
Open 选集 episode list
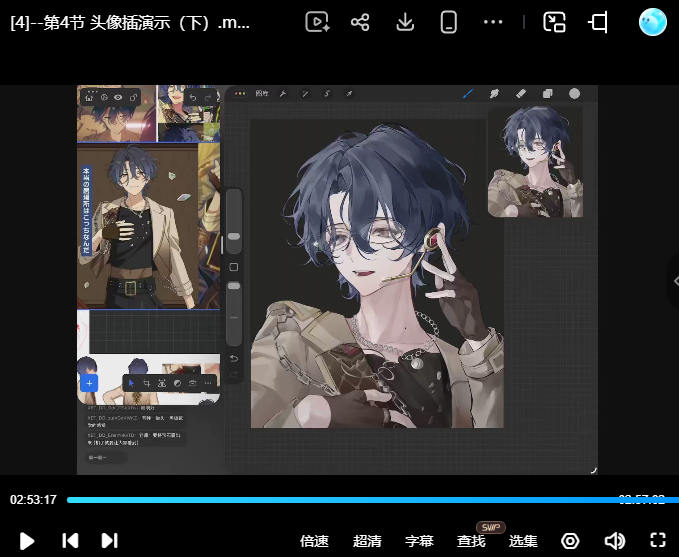(523, 541)
